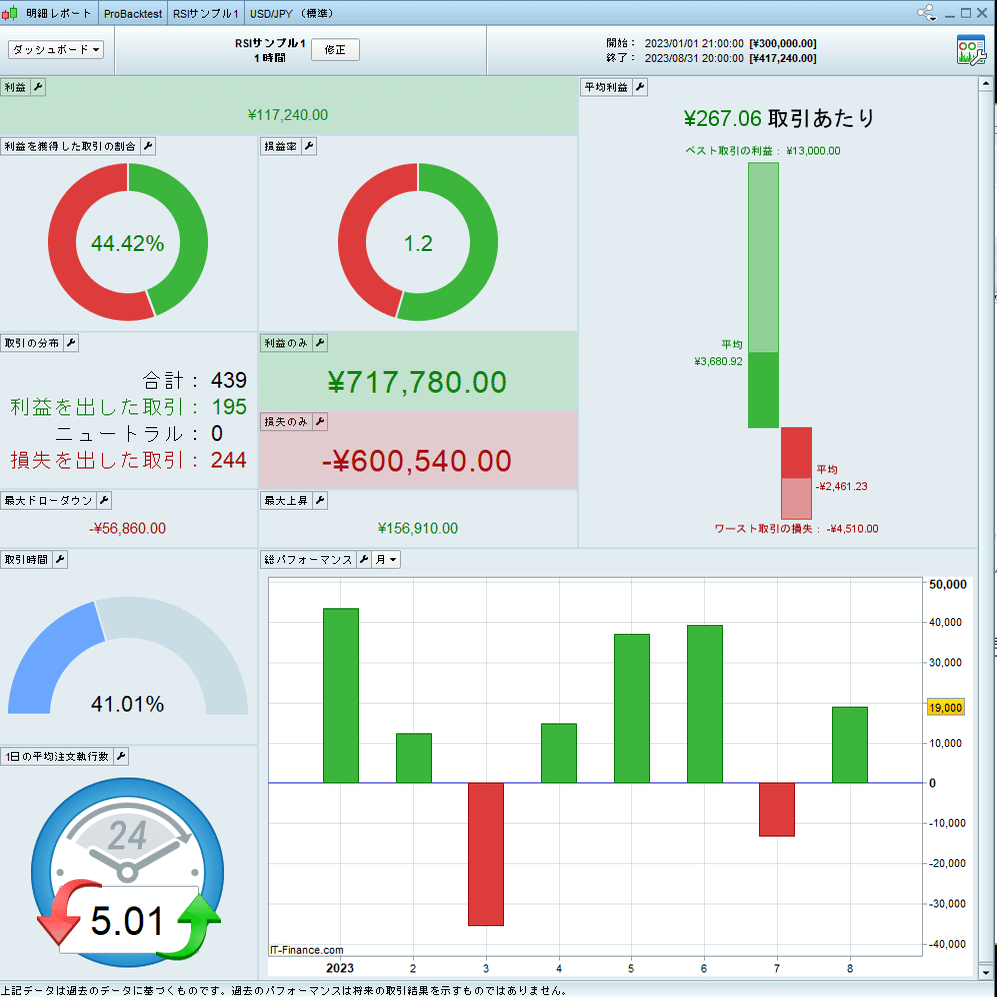Click the ¥117,240.00 profit value
Image resolution: width=997 pixels, height=997 pixels.
287,115
